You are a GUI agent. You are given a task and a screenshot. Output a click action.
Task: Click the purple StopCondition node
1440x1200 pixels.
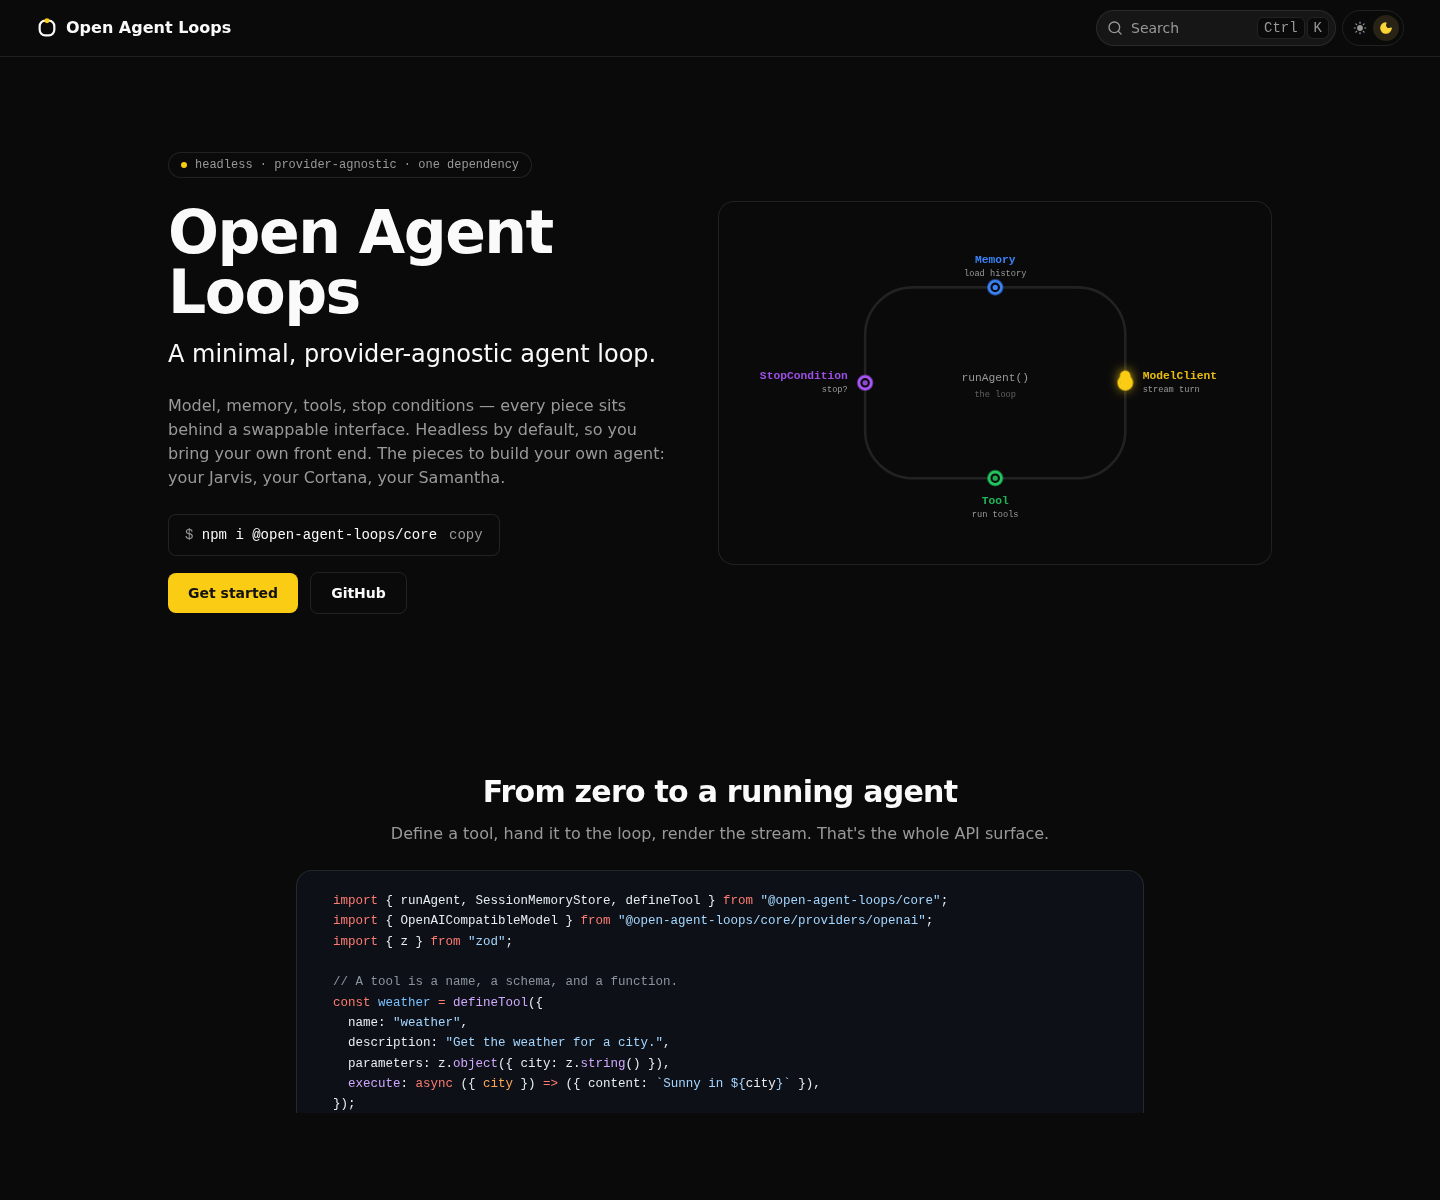pyautogui.click(x=865, y=383)
